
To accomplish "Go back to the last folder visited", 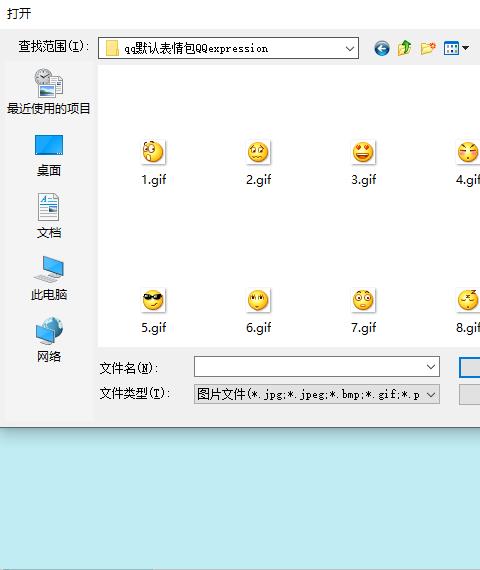I will click(382, 48).
